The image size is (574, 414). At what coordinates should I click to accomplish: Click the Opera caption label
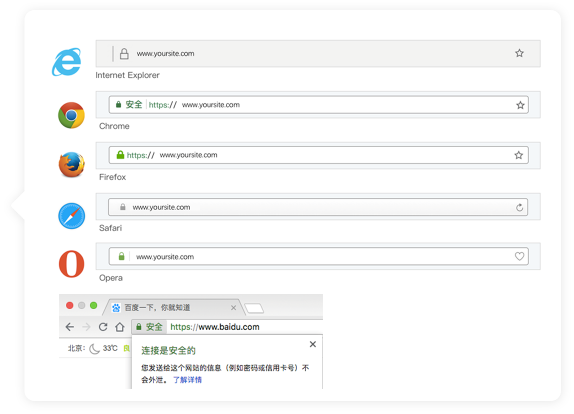click(x=111, y=278)
